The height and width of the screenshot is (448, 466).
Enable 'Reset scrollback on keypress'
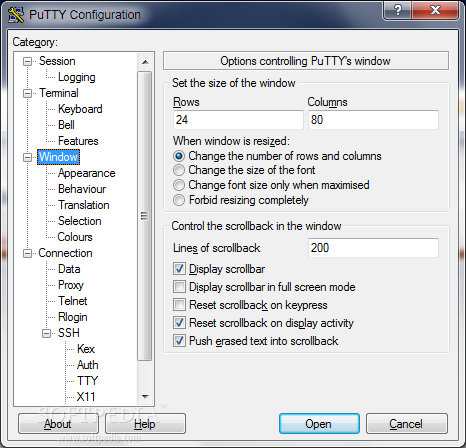point(179,305)
